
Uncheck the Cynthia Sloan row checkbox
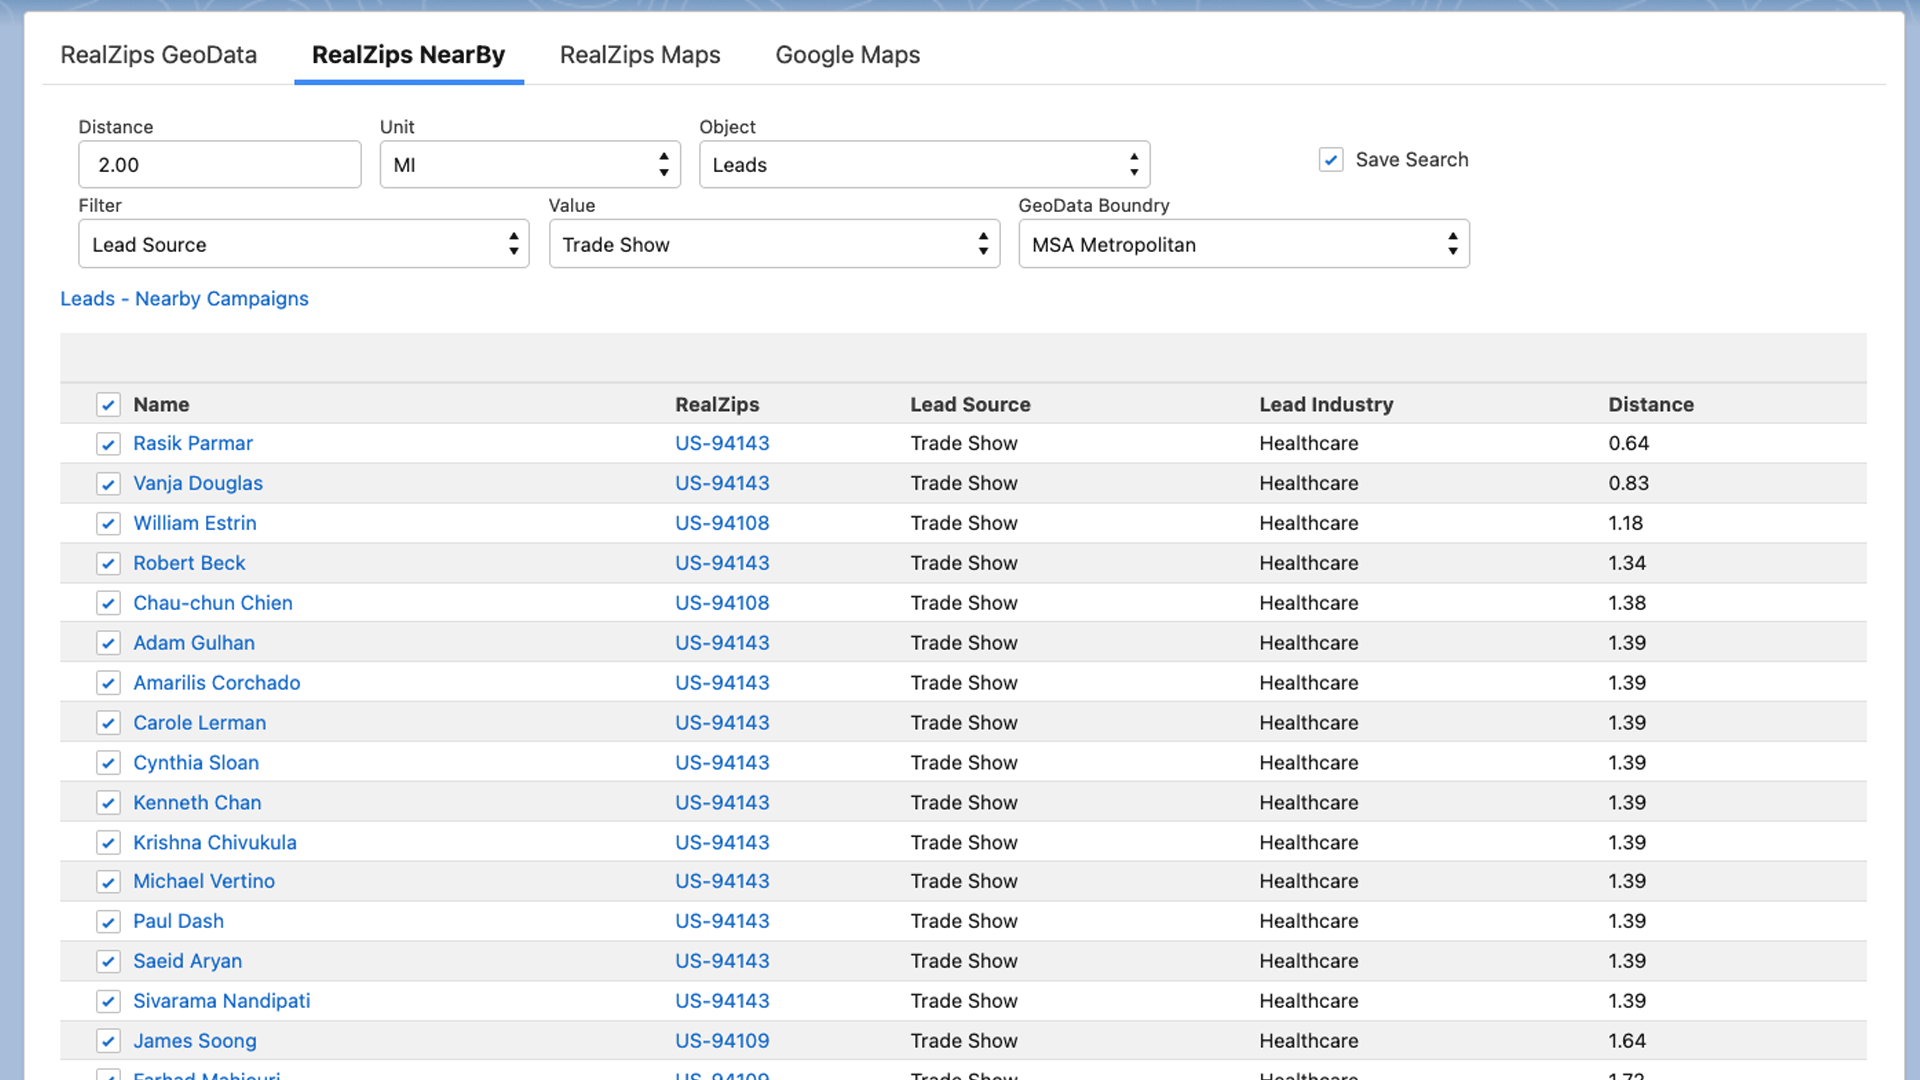pyautogui.click(x=108, y=763)
